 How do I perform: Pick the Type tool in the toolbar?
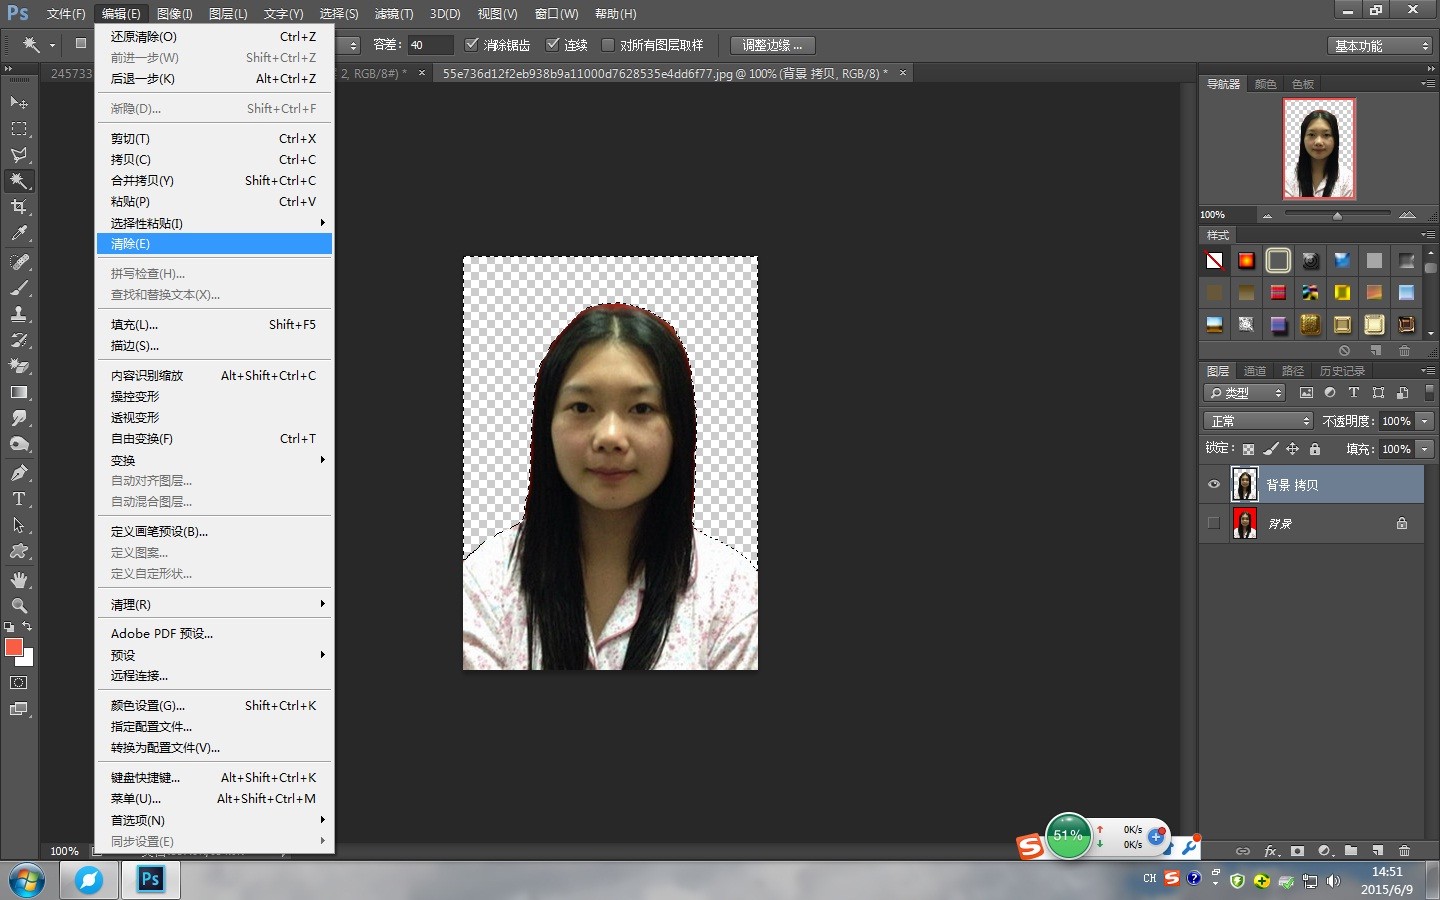[x=19, y=499]
